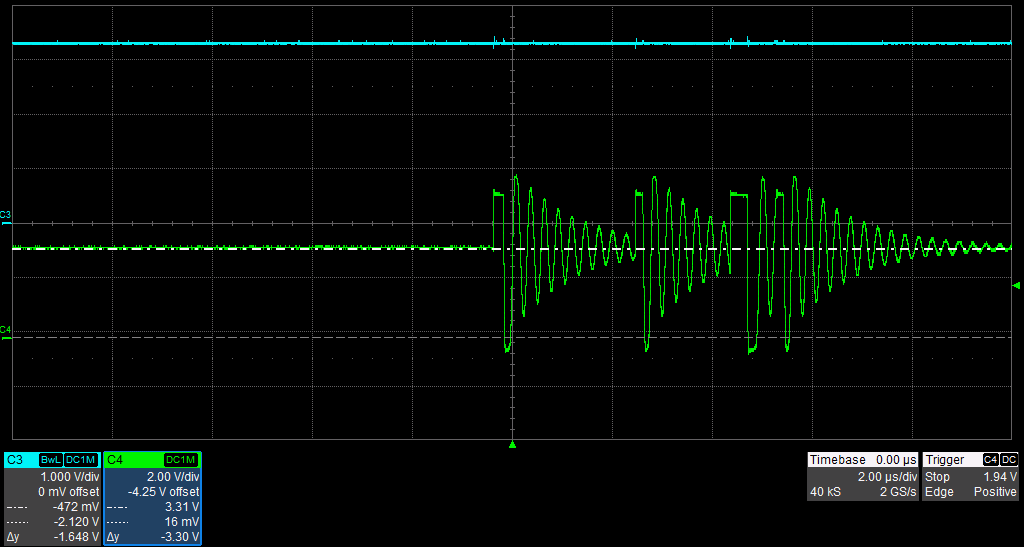Click the 2.00 µs/div timebase value

click(x=888, y=477)
